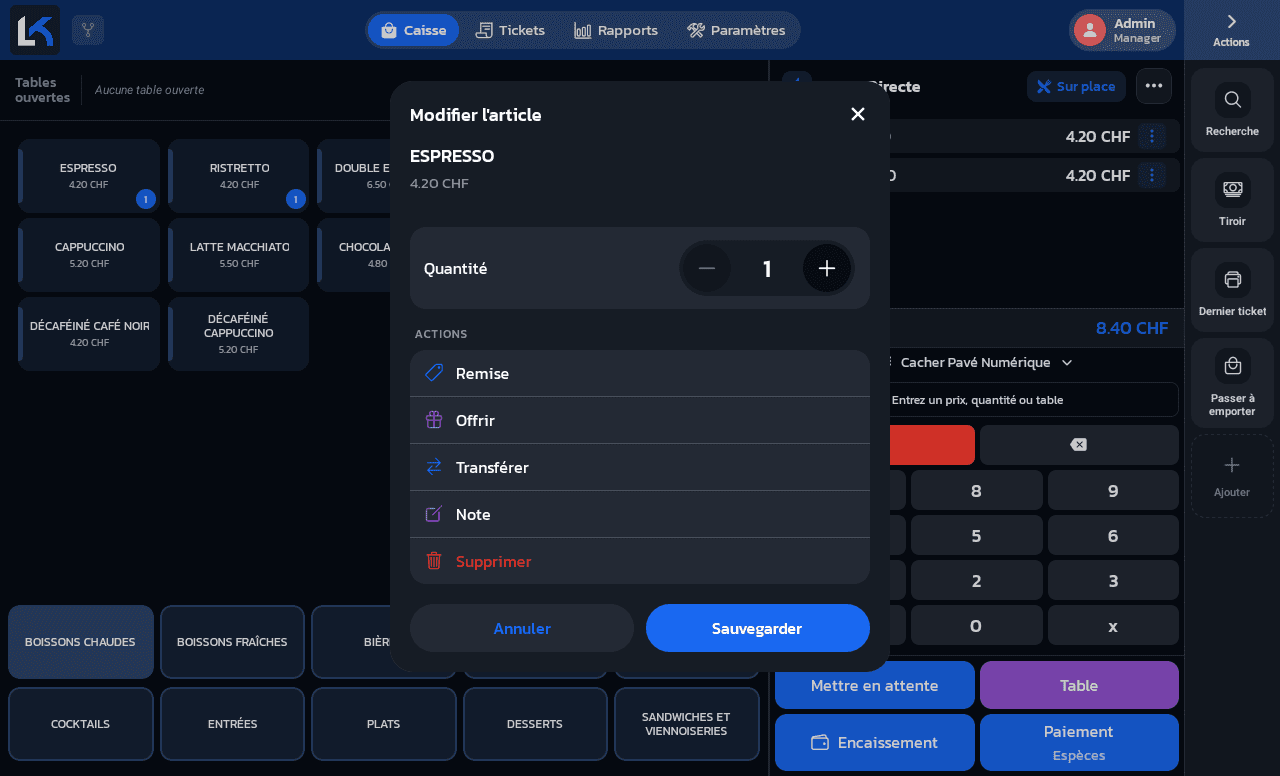The height and width of the screenshot is (776, 1280).
Task: Select the Offrir action
Action: coord(640,420)
